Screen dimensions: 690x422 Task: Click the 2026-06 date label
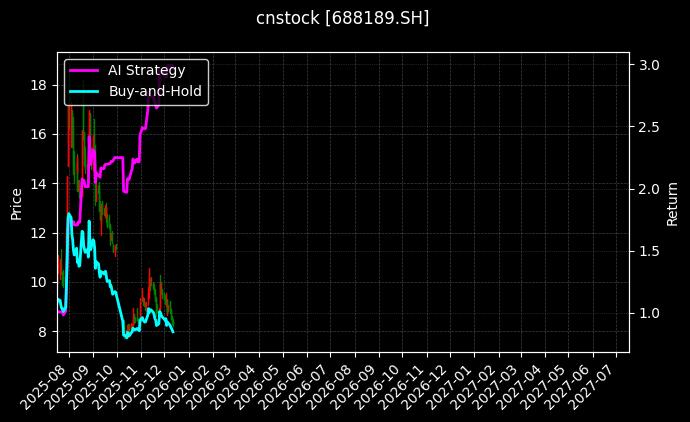pyautogui.click(x=282, y=387)
